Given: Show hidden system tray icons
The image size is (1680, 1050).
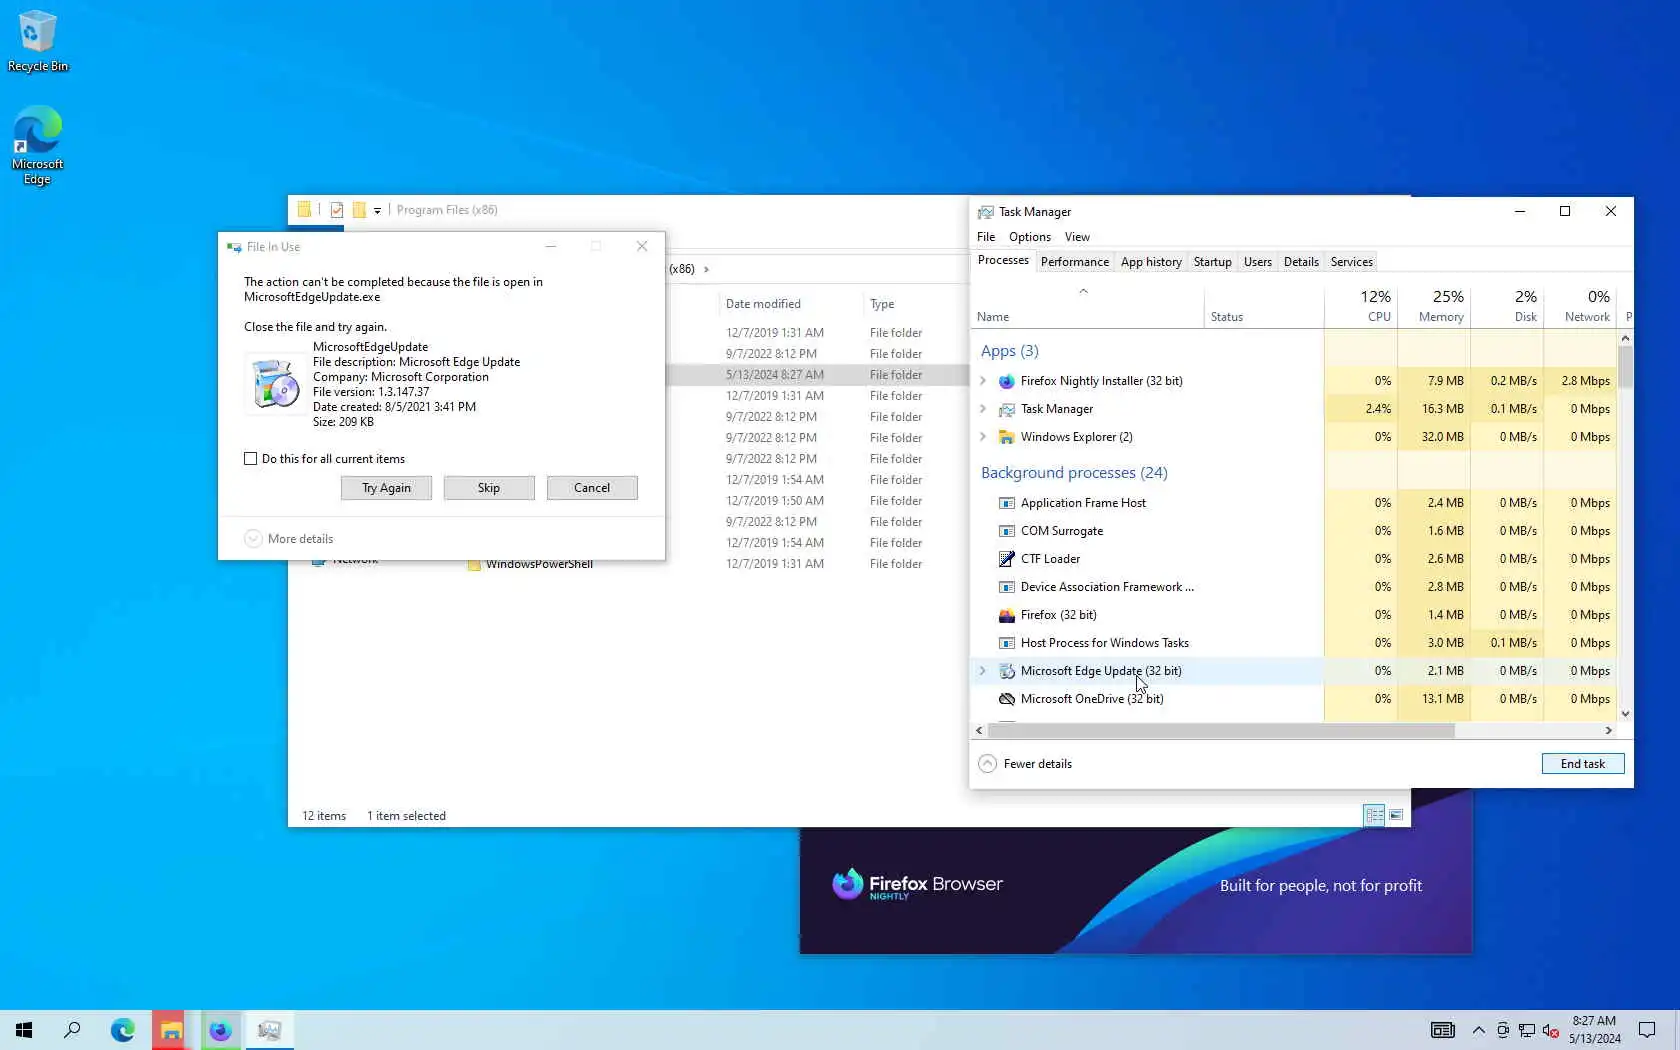Looking at the screenshot, I should click(1478, 1030).
